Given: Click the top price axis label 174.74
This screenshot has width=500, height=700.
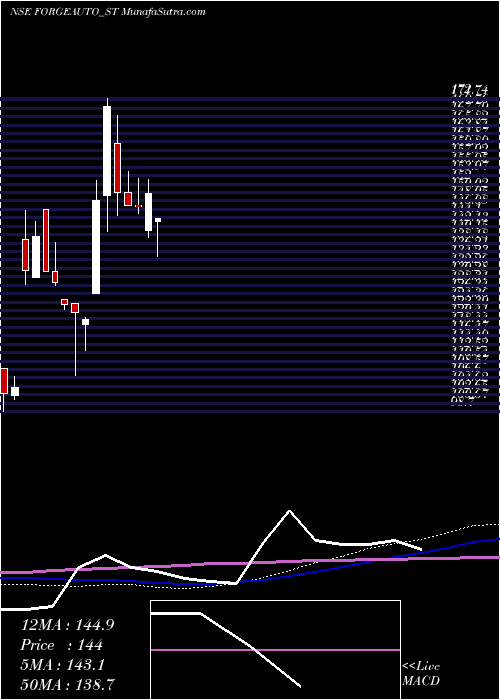Looking at the screenshot, I should coord(470,91).
